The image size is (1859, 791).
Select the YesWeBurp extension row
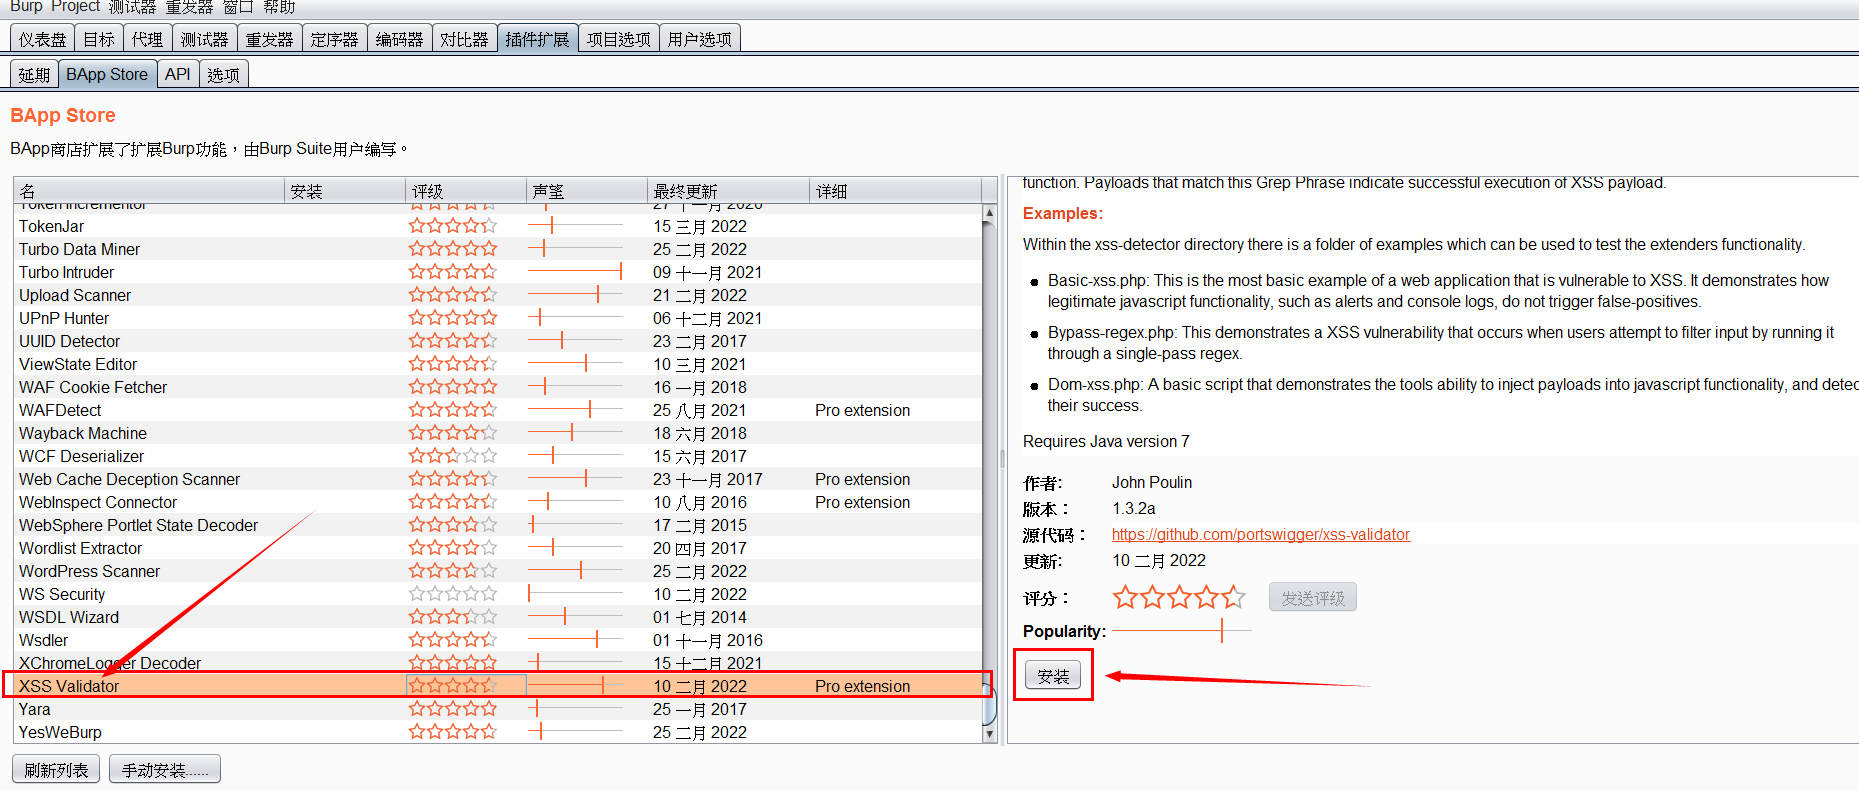pyautogui.click(x=498, y=732)
